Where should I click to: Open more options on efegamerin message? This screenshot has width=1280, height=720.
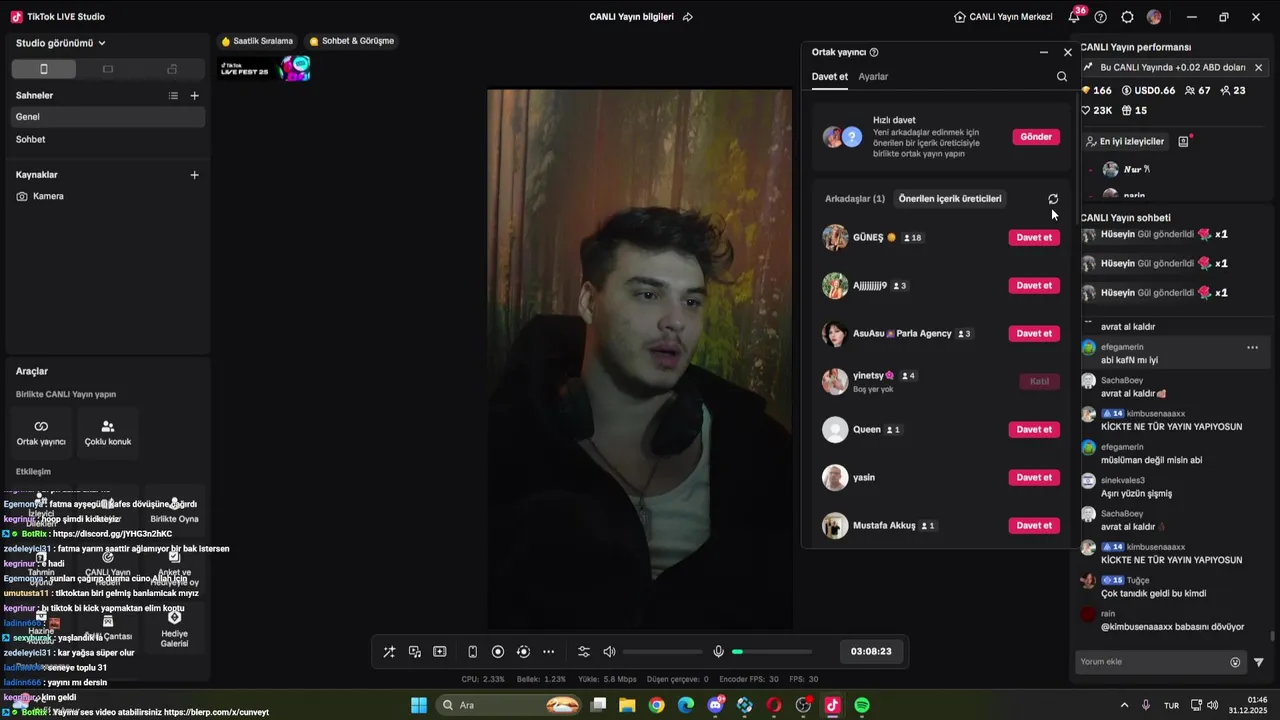pyautogui.click(x=1252, y=348)
